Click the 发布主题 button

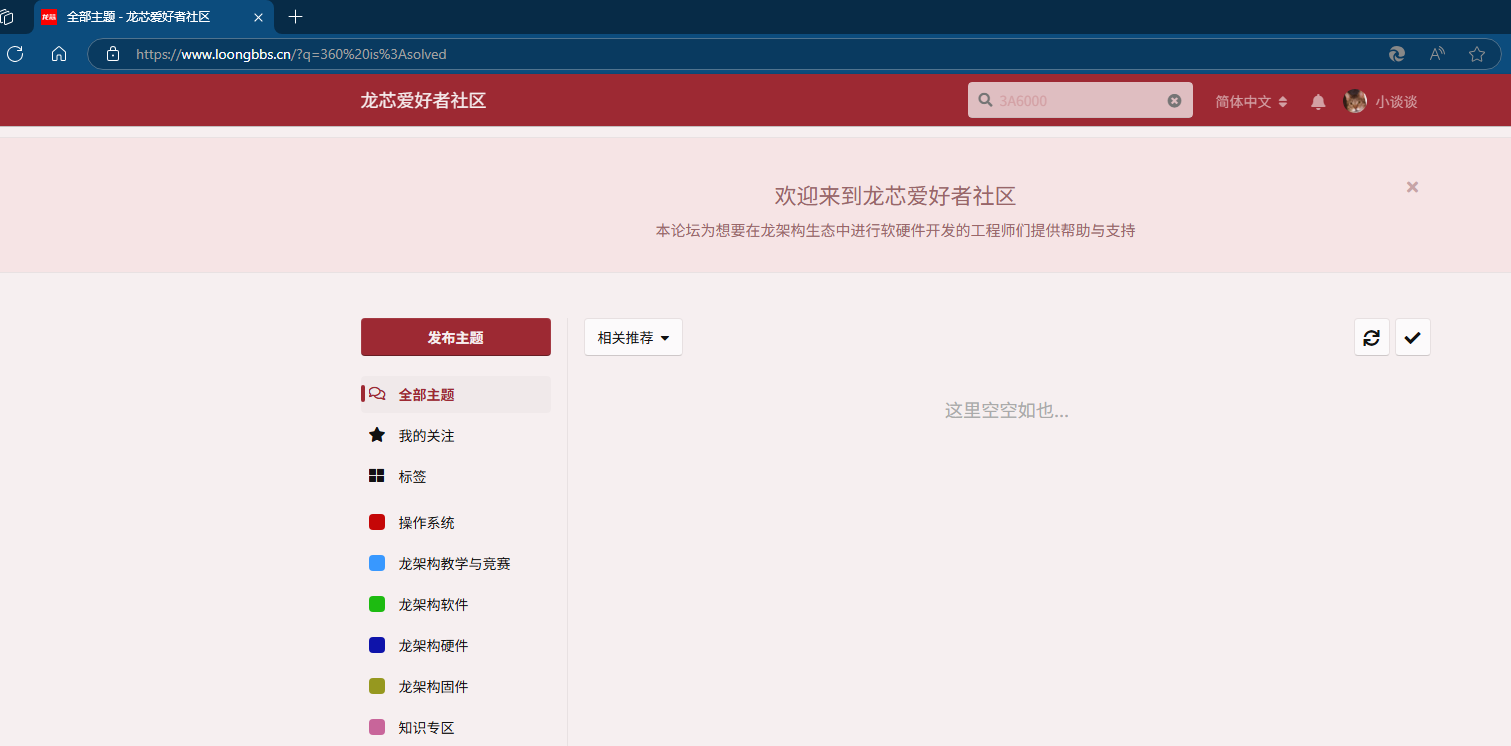click(455, 338)
